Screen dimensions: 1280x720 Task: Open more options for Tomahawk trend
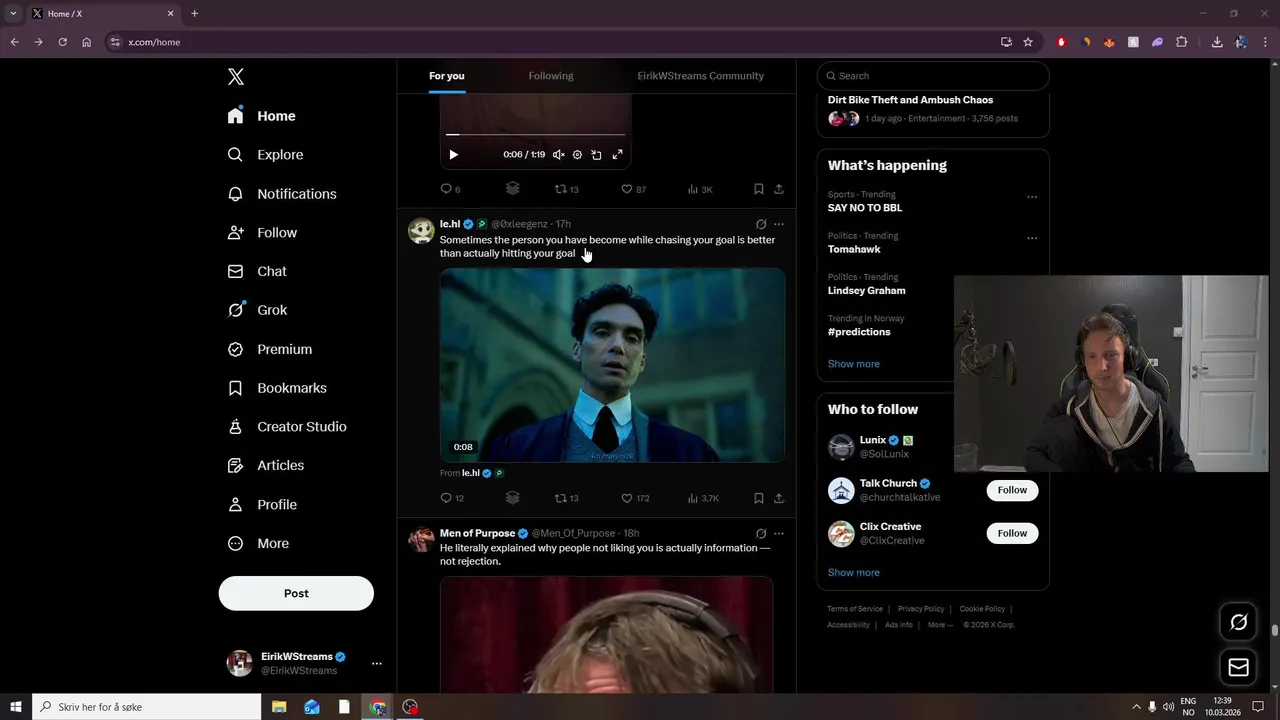click(x=1032, y=238)
